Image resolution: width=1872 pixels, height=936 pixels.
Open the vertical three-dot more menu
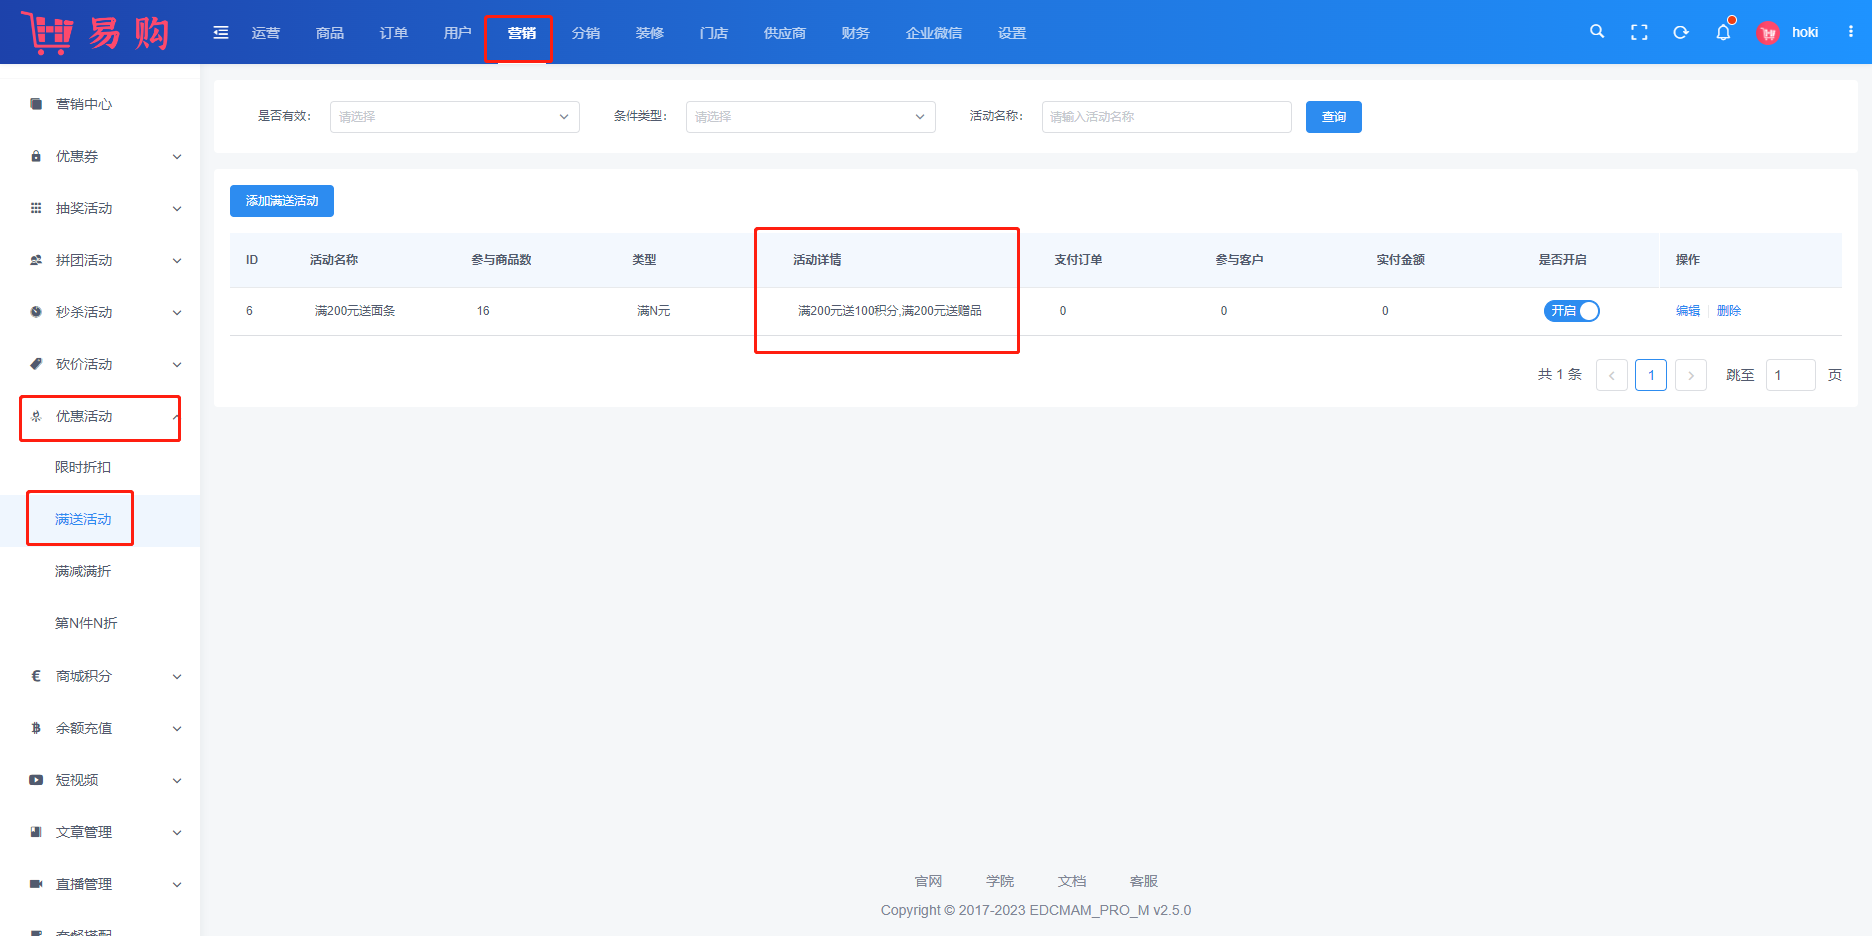1851,32
